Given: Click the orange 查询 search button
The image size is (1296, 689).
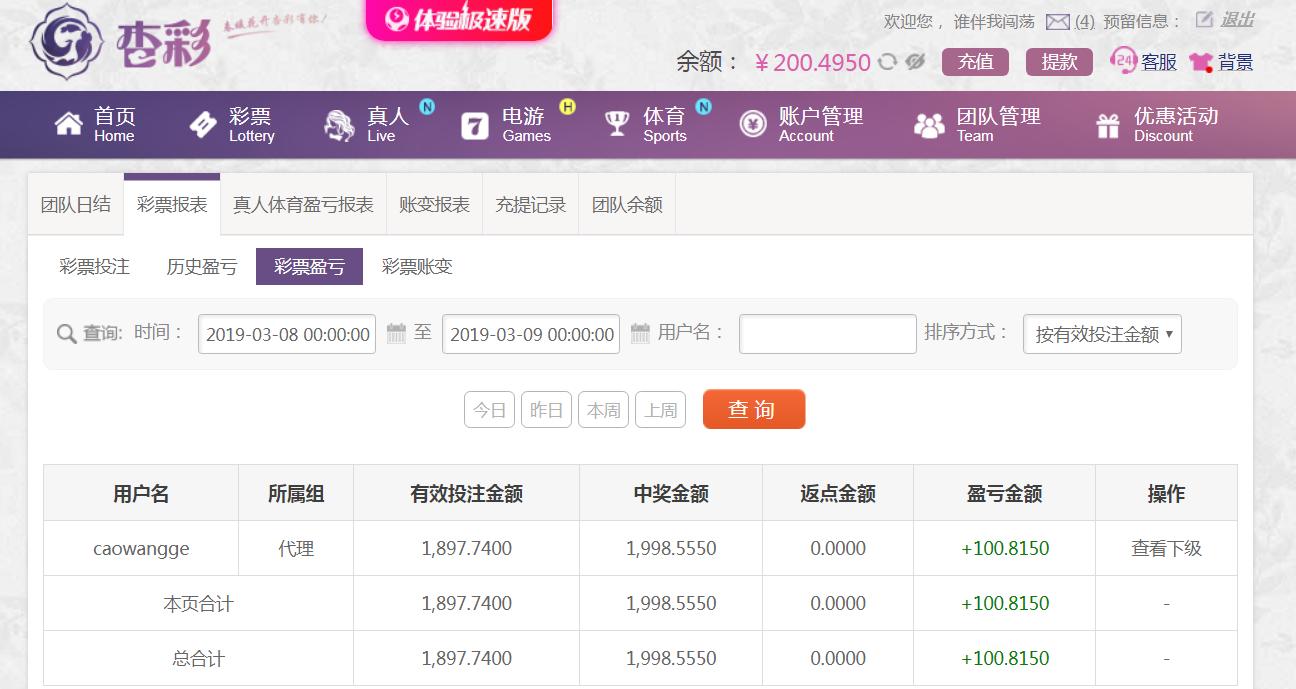Looking at the screenshot, I should coord(754,409).
